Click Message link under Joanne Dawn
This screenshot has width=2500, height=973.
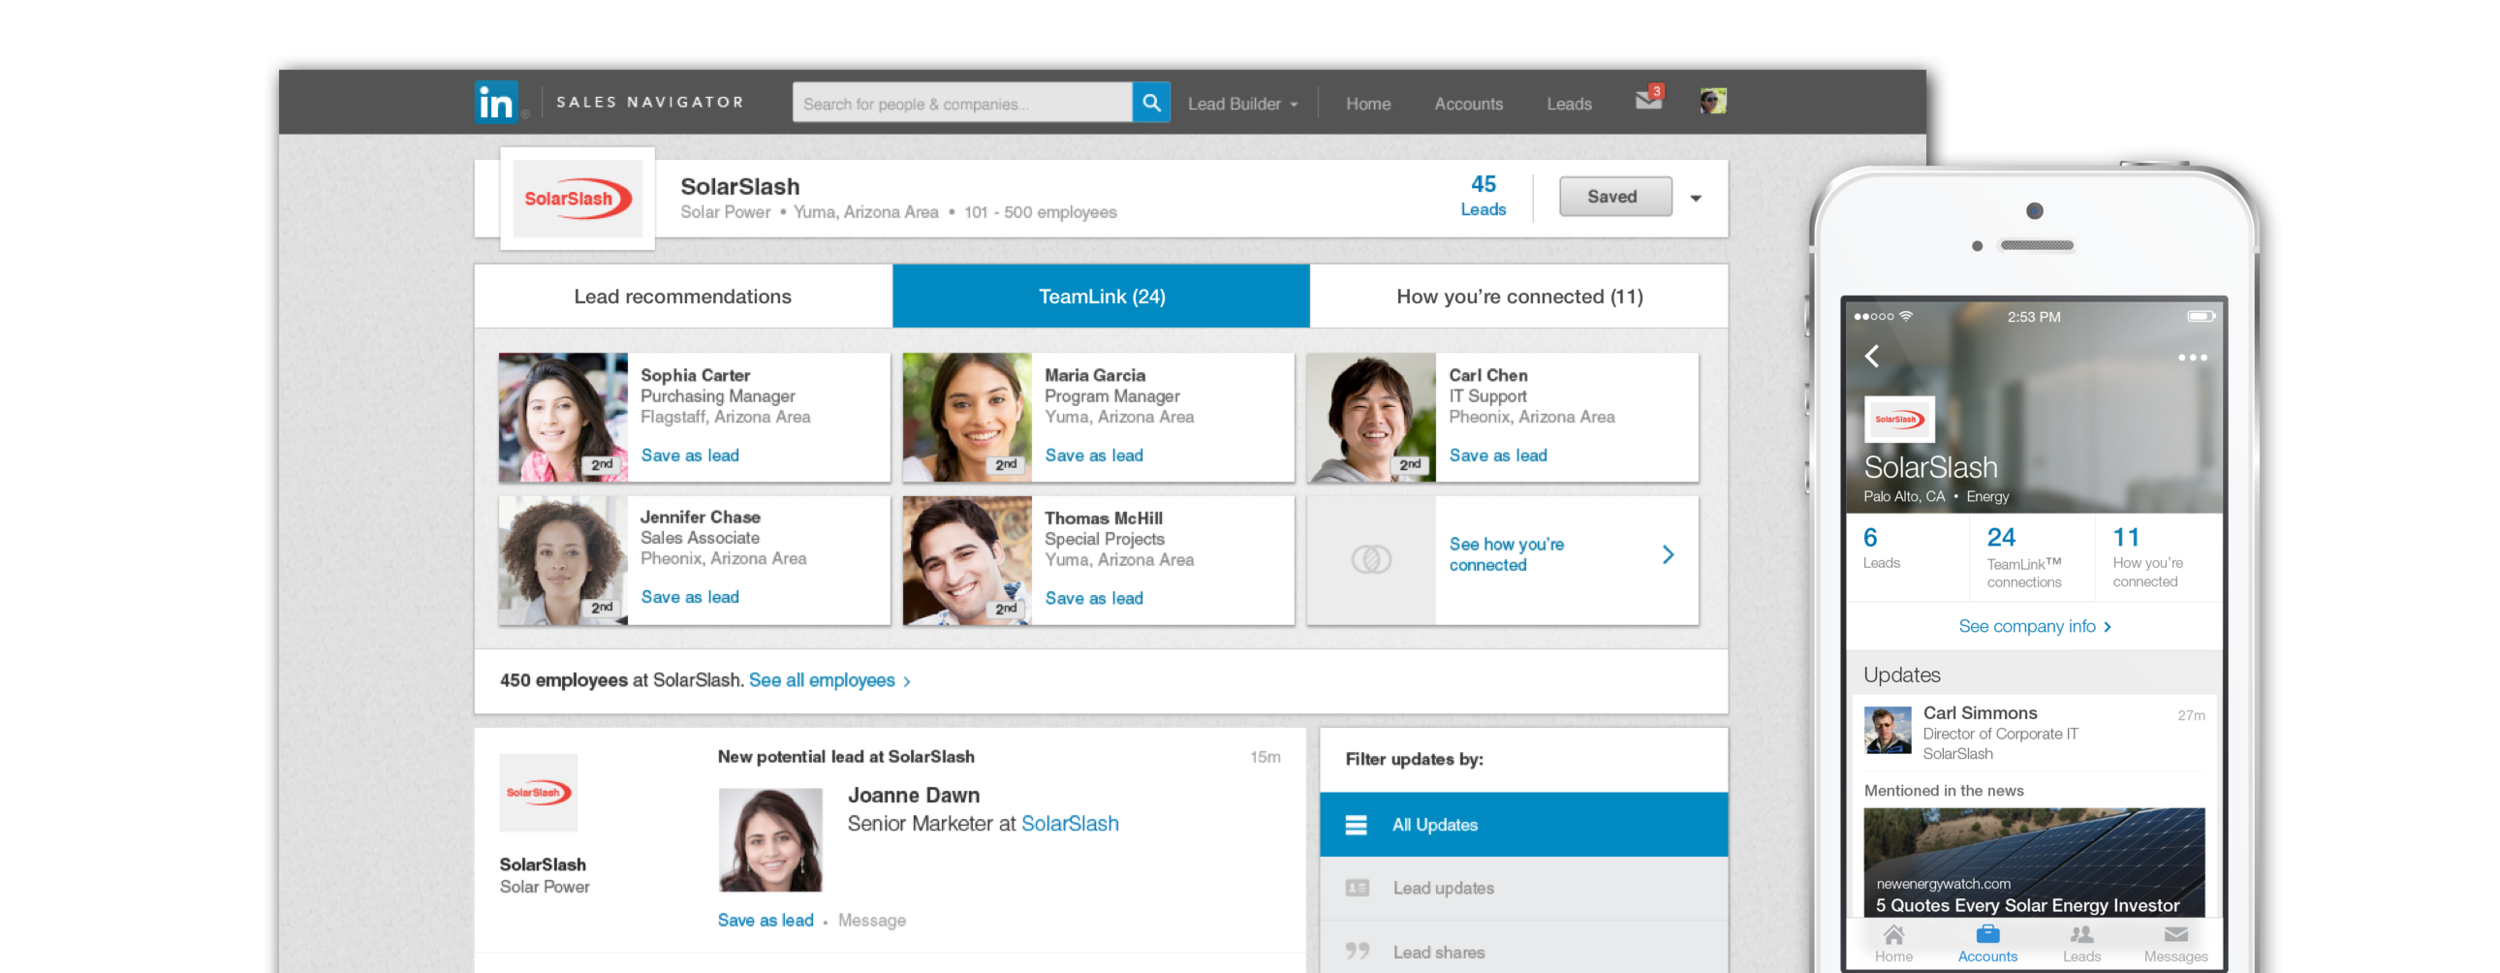[872, 920]
